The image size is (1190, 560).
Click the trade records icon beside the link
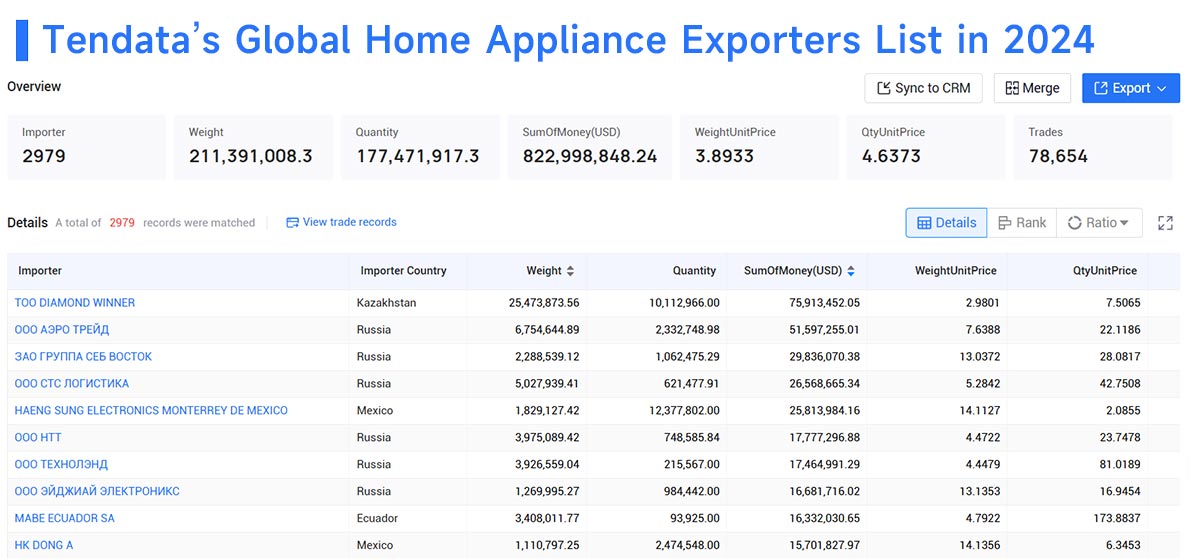click(292, 222)
